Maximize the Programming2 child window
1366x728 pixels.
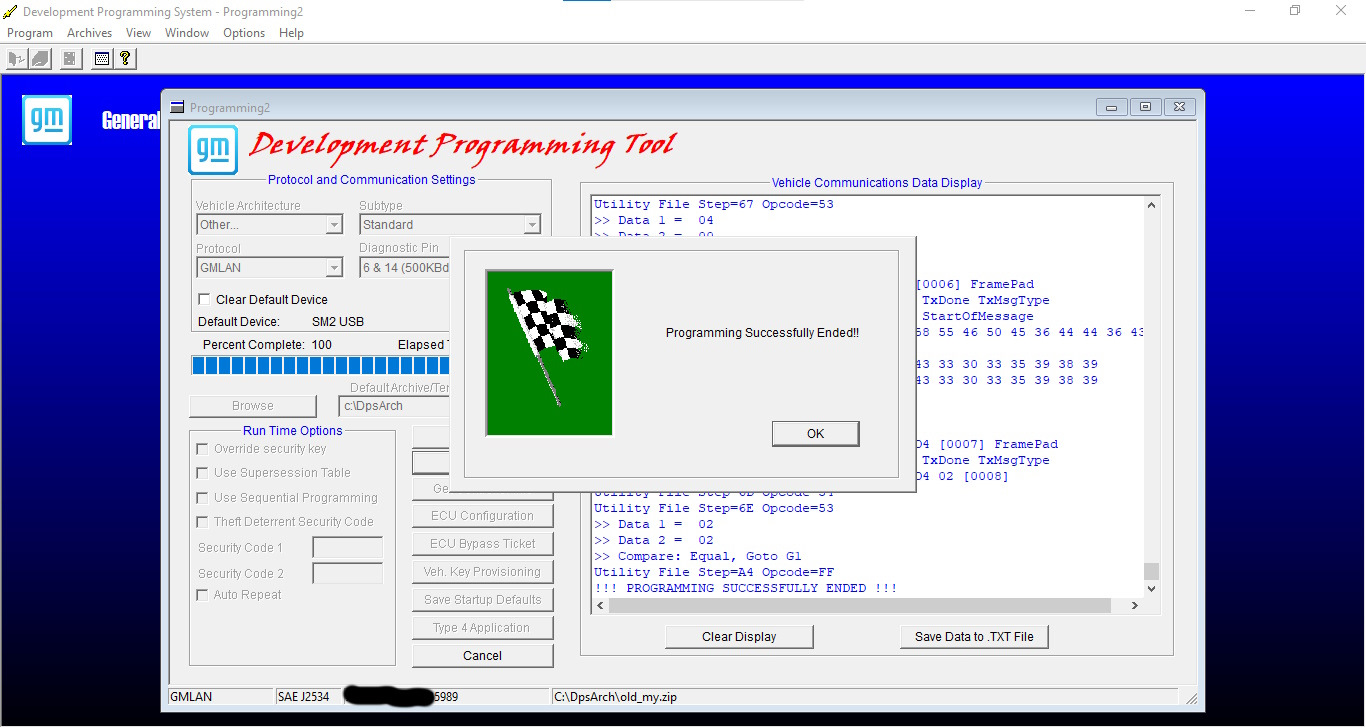pyautogui.click(x=1146, y=107)
